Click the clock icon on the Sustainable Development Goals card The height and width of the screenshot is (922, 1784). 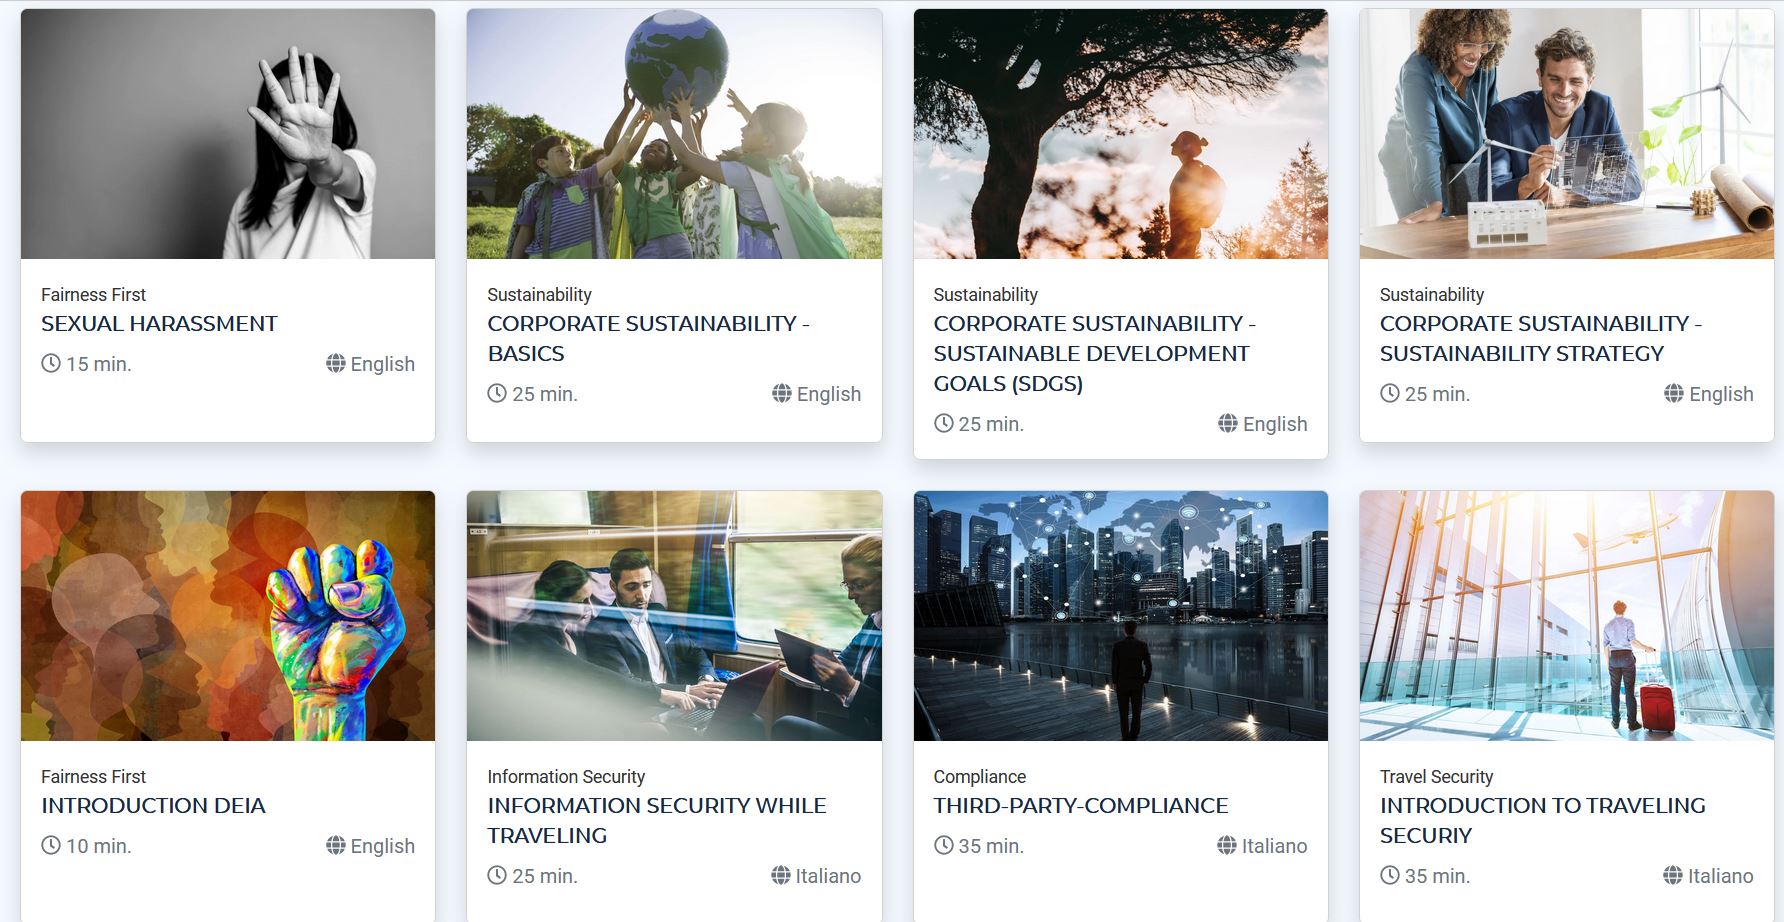click(x=944, y=423)
